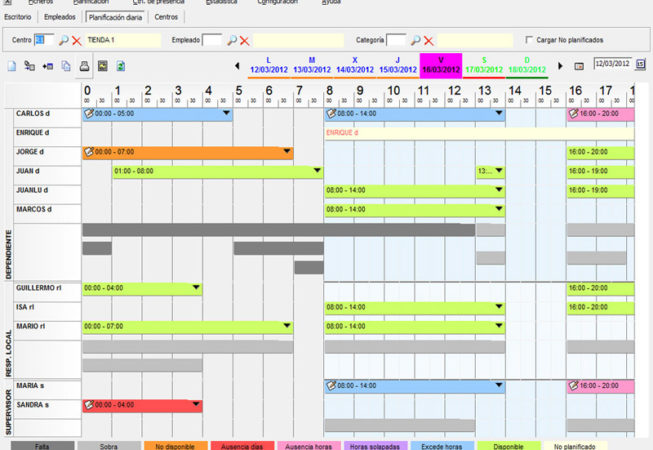Select Wednesday X 14/03/2012 day

tap(355, 66)
